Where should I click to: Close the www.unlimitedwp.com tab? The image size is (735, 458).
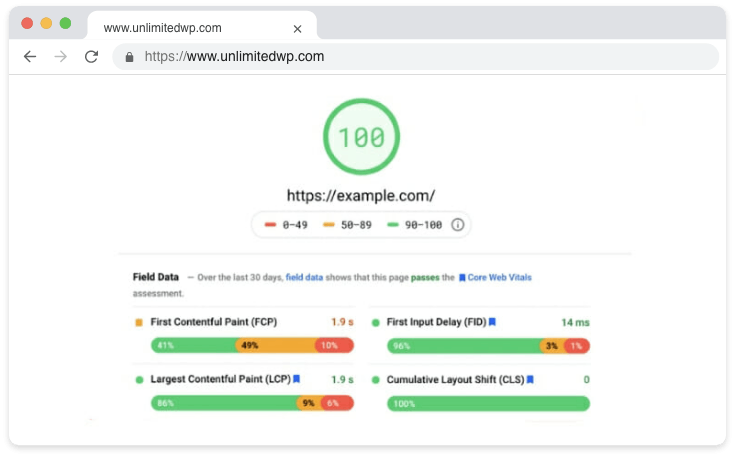pos(297,29)
